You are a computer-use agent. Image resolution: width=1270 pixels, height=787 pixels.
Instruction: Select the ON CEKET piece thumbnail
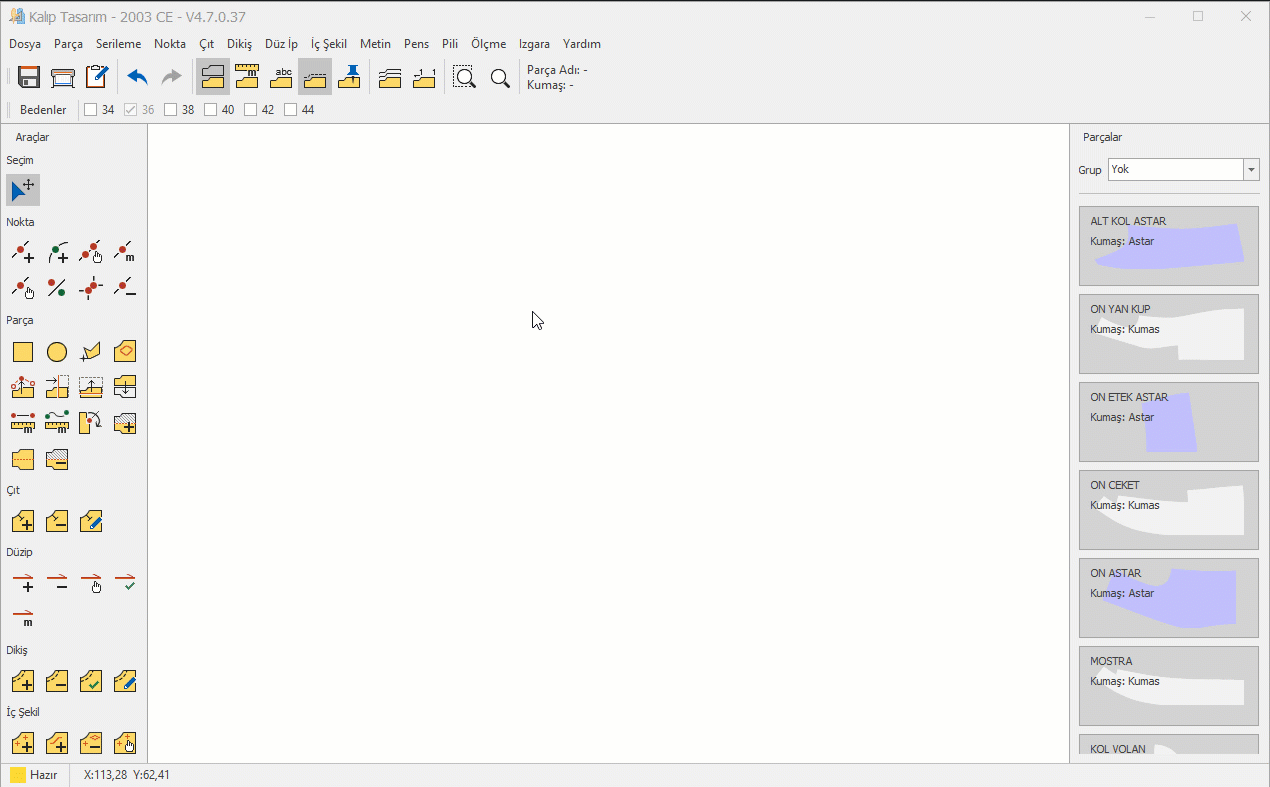(1168, 510)
